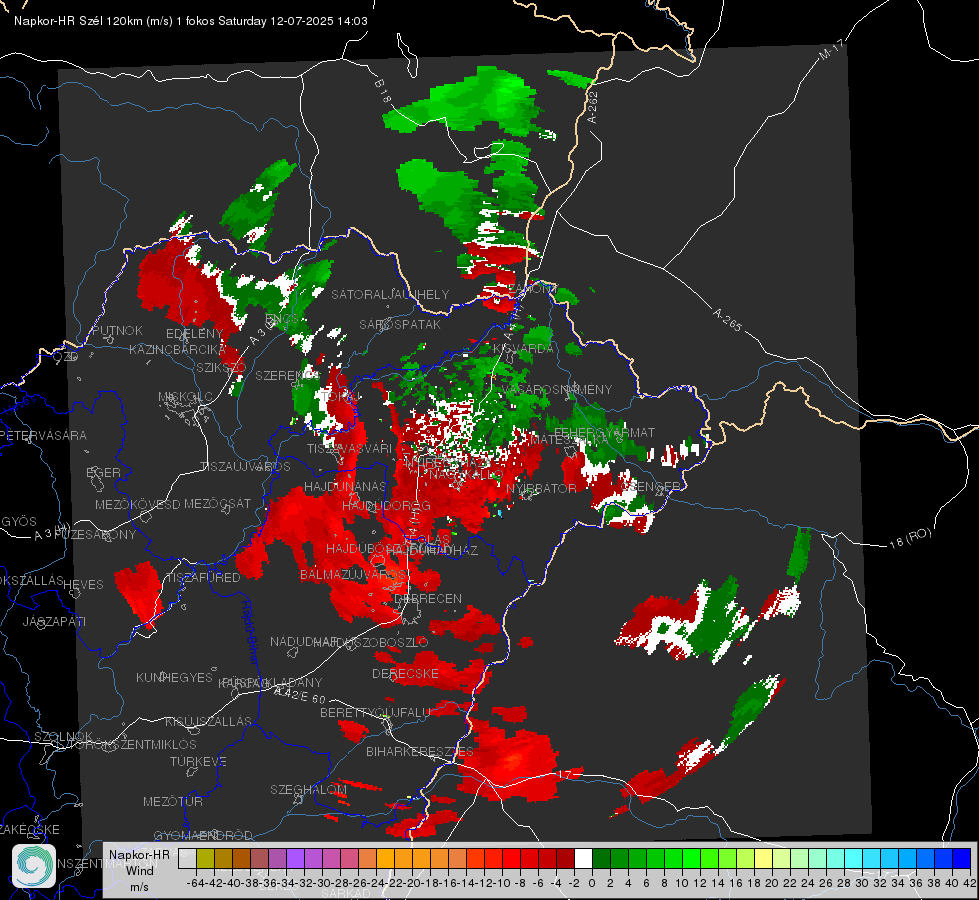Click the dark blue swatch at the legend's end
The image size is (979, 900).
point(962,858)
